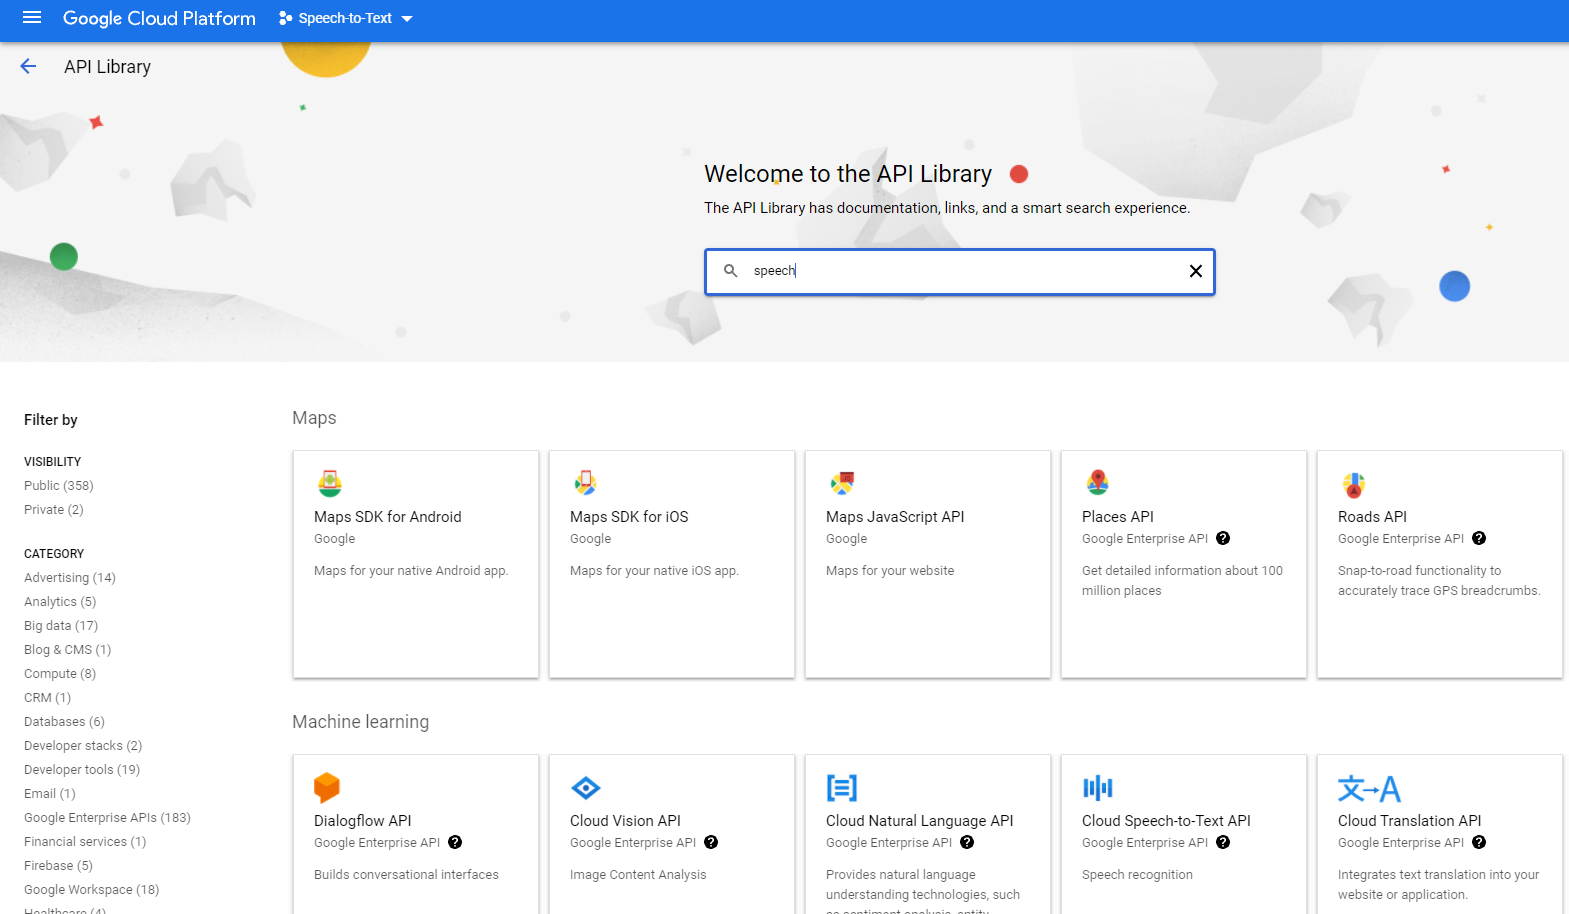1569x914 pixels.
Task: Filter by Public visibility
Action: (x=58, y=486)
